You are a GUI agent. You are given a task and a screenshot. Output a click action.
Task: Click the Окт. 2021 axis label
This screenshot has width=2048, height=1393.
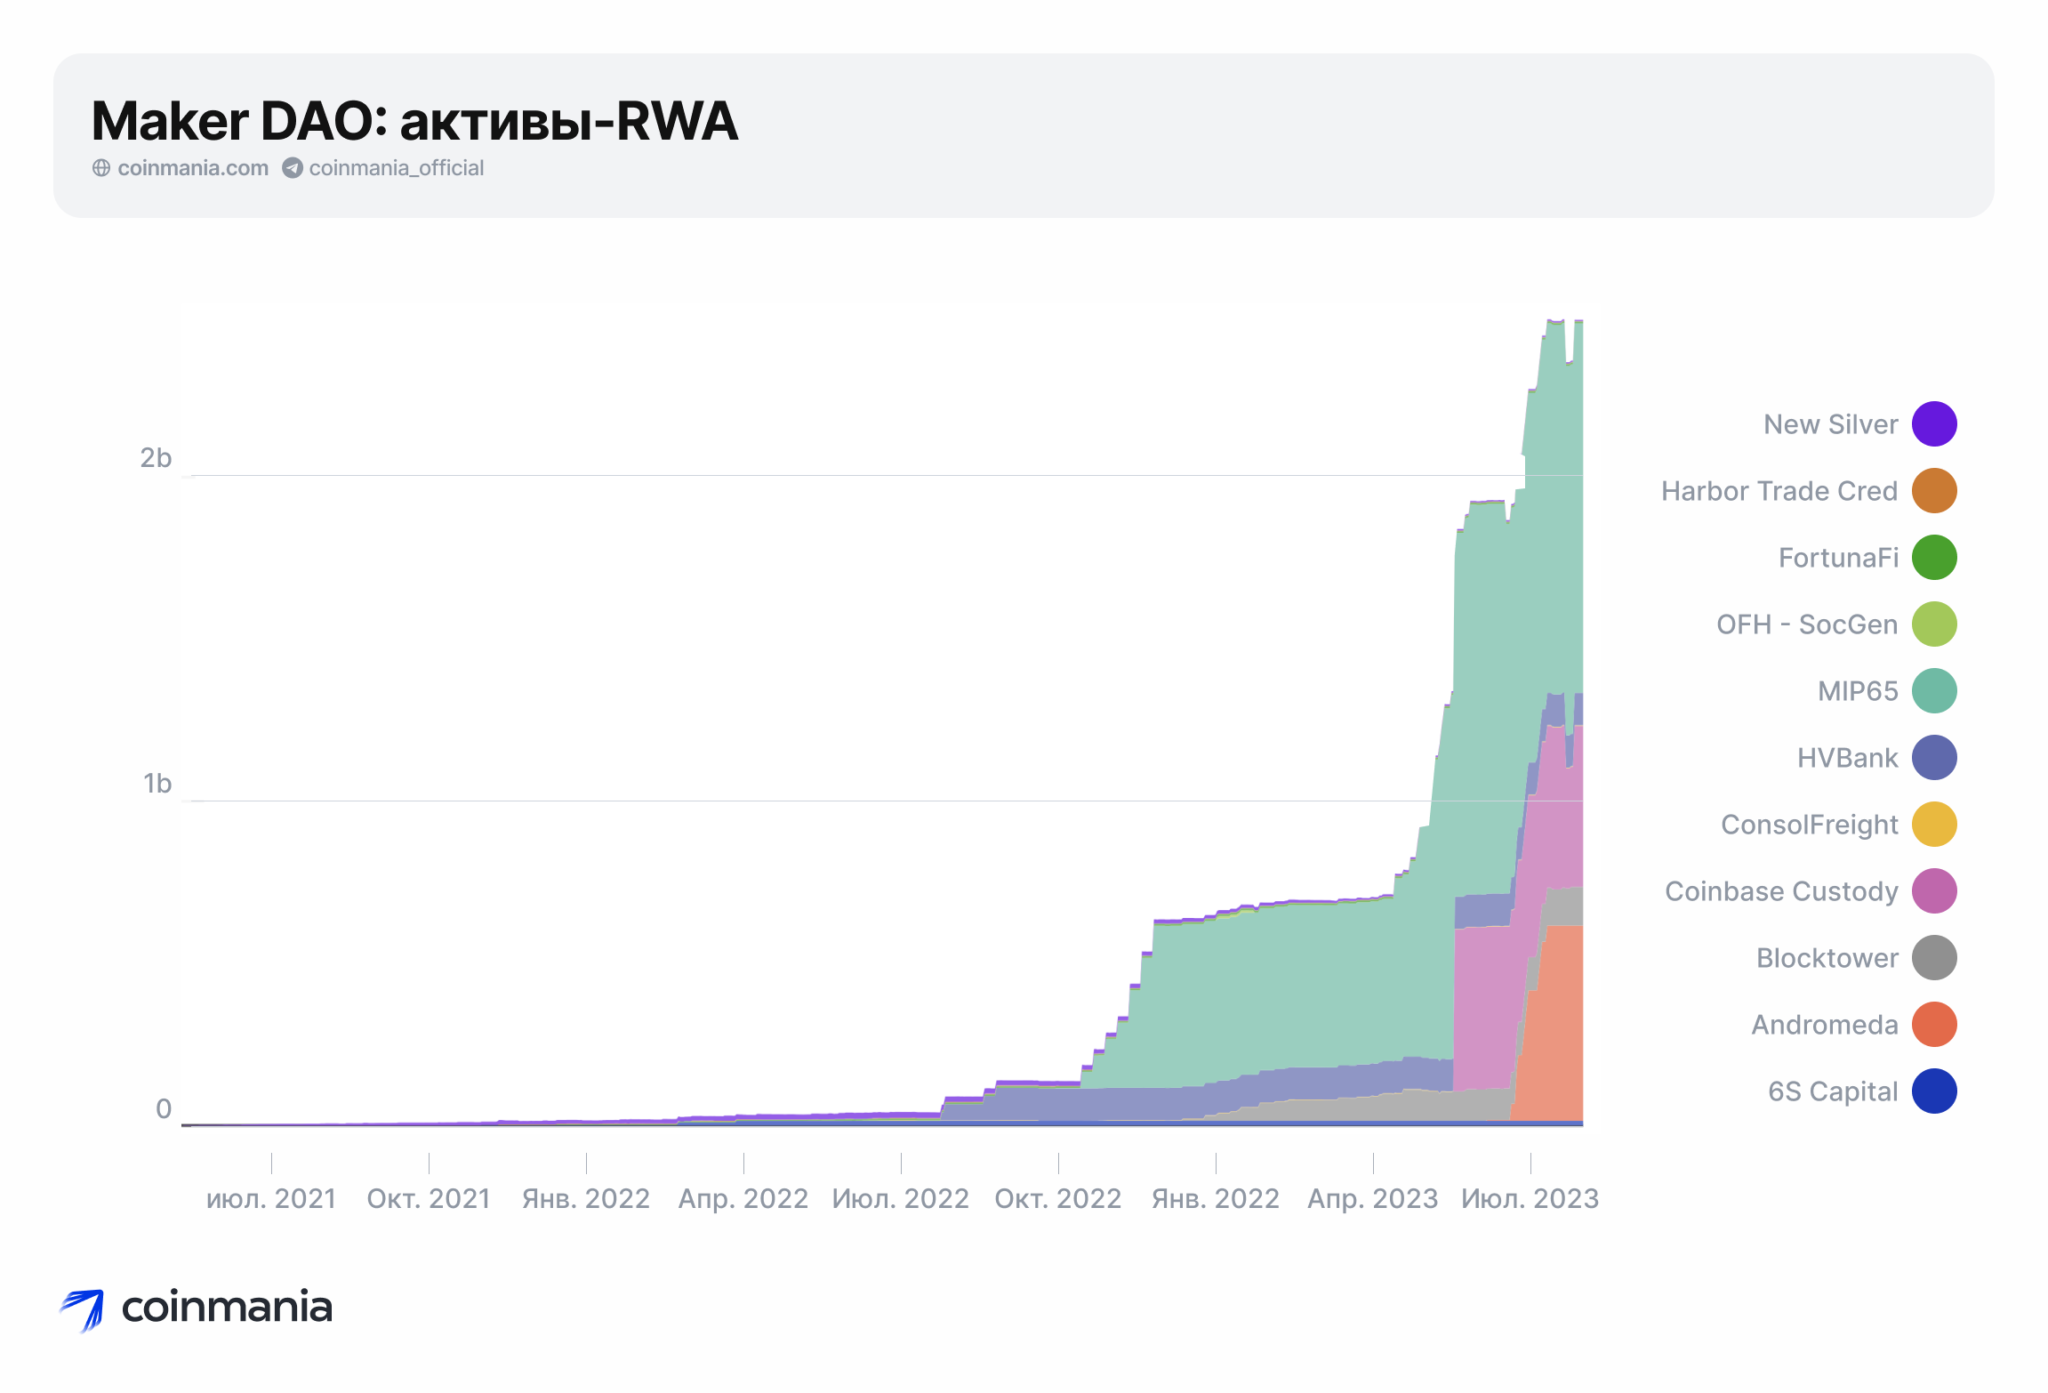pyautogui.click(x=428, y=1199)
